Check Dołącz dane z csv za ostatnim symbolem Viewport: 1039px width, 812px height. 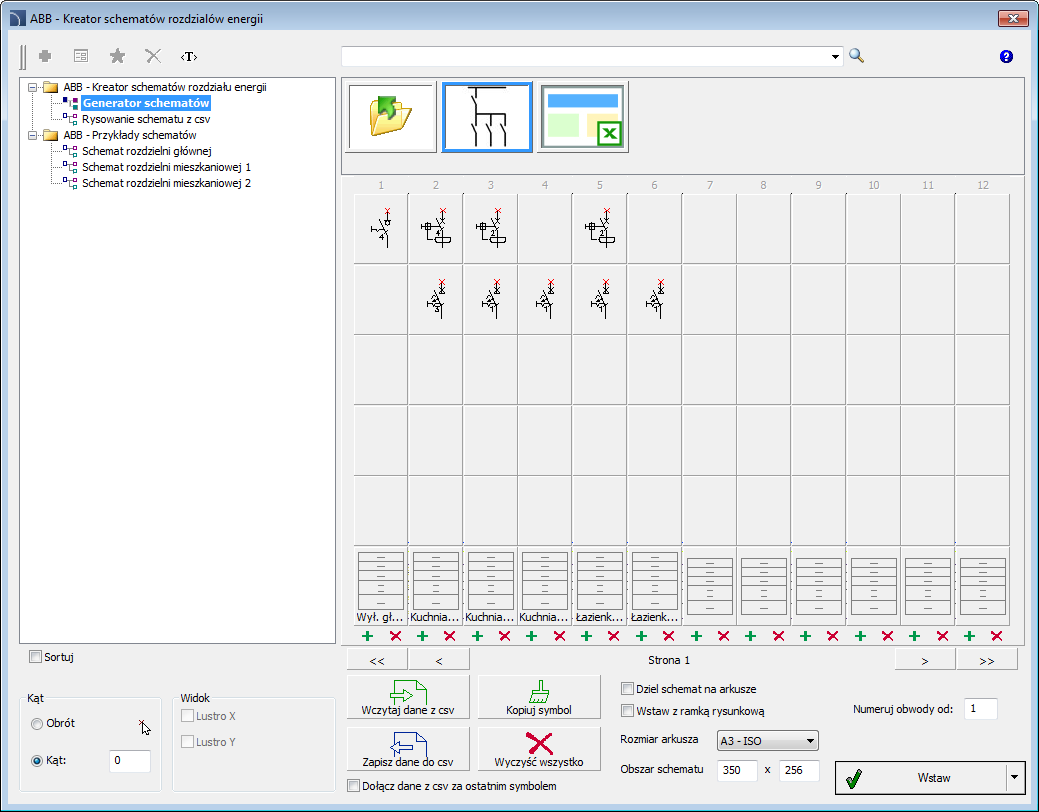pos(353,786)
